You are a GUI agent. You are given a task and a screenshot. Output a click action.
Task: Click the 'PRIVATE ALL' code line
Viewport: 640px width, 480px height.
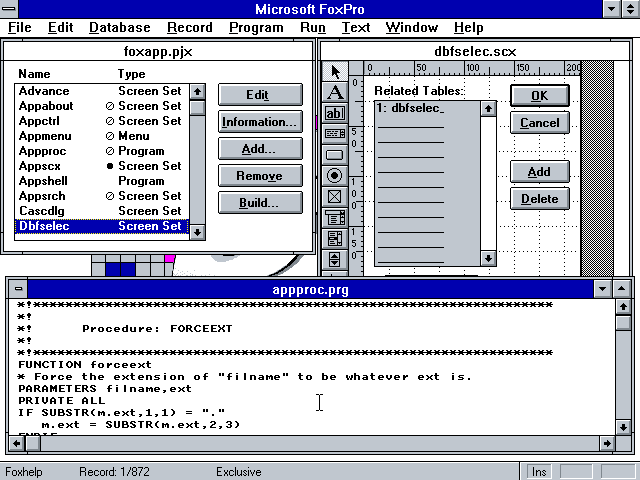coord(62,400)
